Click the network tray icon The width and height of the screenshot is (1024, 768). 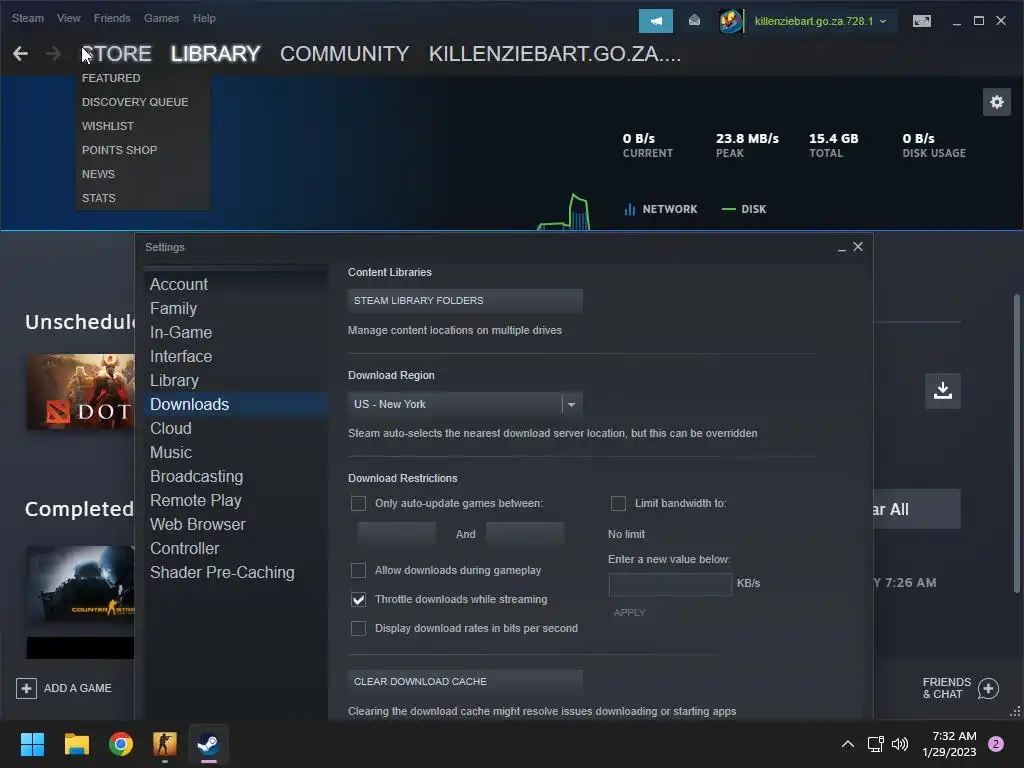click(x=875, y=744)
